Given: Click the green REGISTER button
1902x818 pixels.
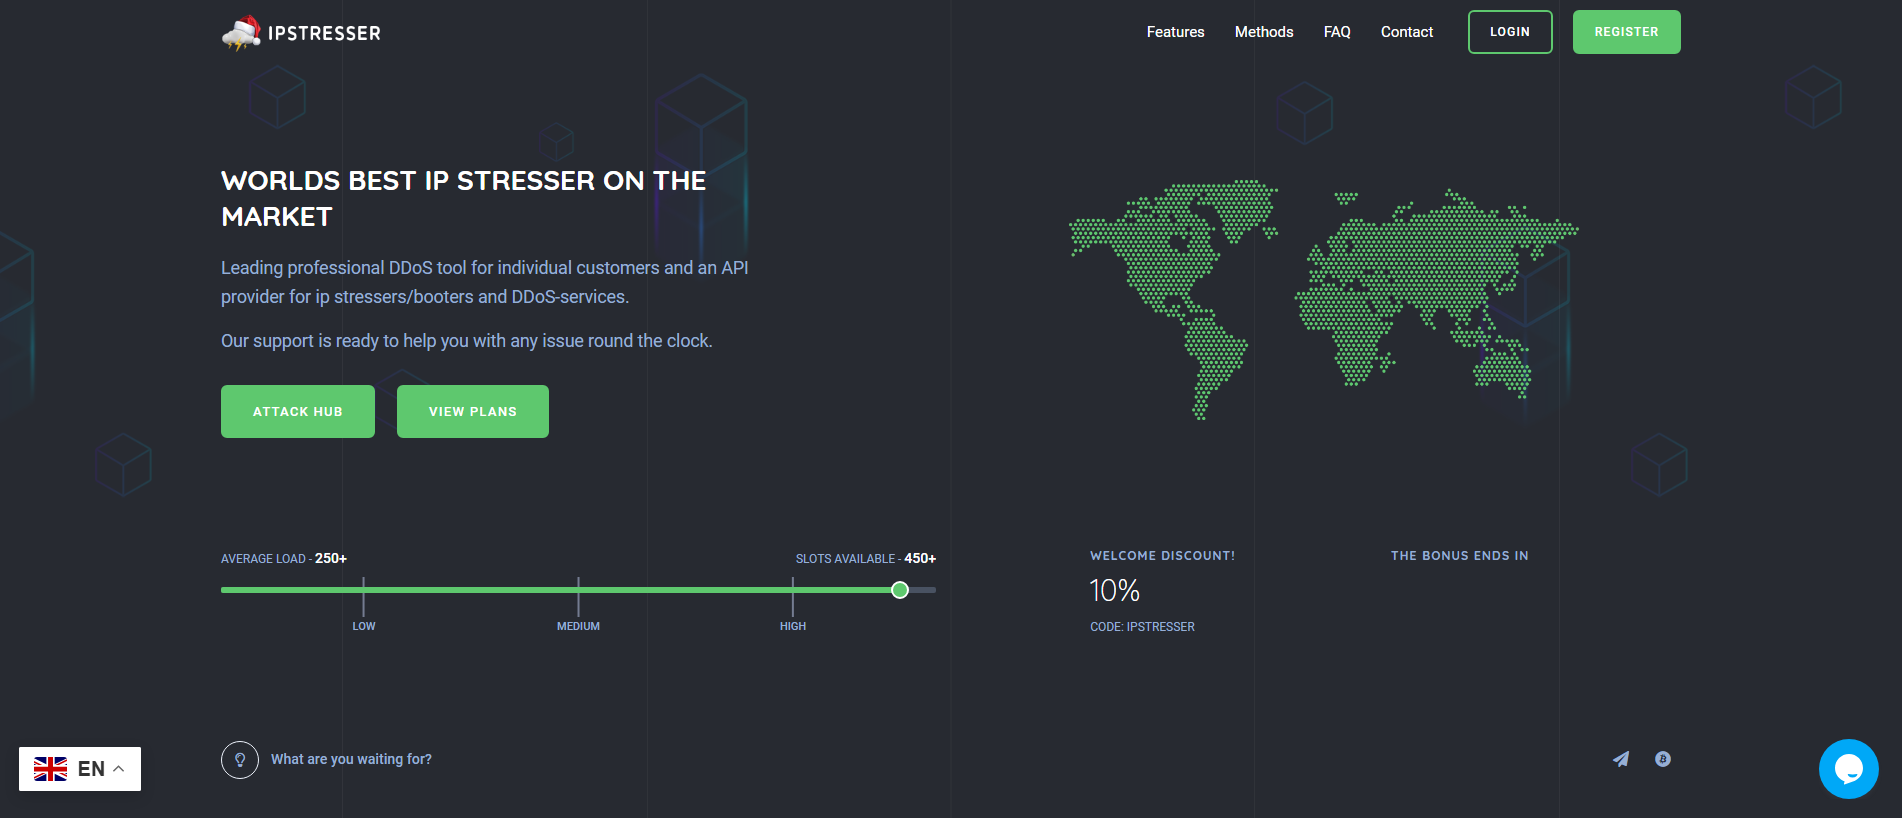Looking at the screenshot, I should (1627, 32).
